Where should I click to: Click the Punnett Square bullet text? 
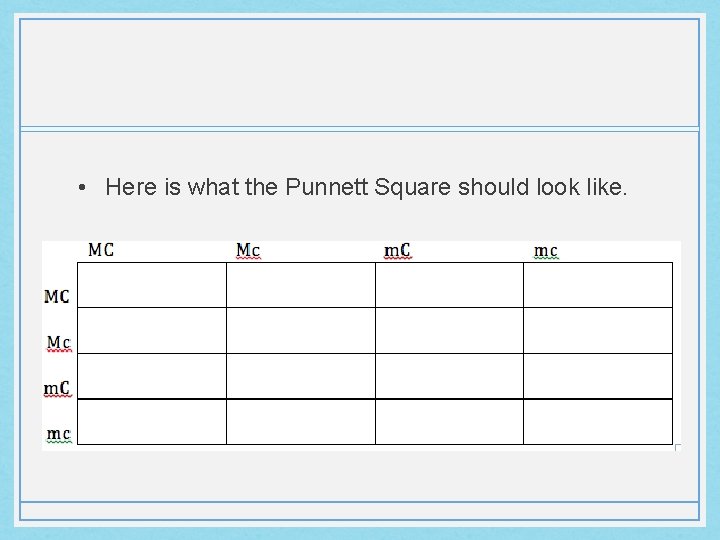click(366, 187)
